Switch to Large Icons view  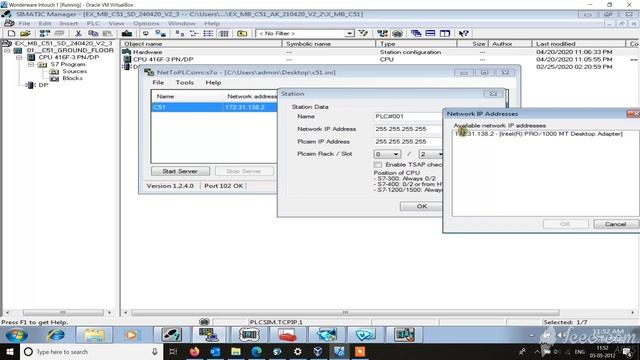pos(180,33)
